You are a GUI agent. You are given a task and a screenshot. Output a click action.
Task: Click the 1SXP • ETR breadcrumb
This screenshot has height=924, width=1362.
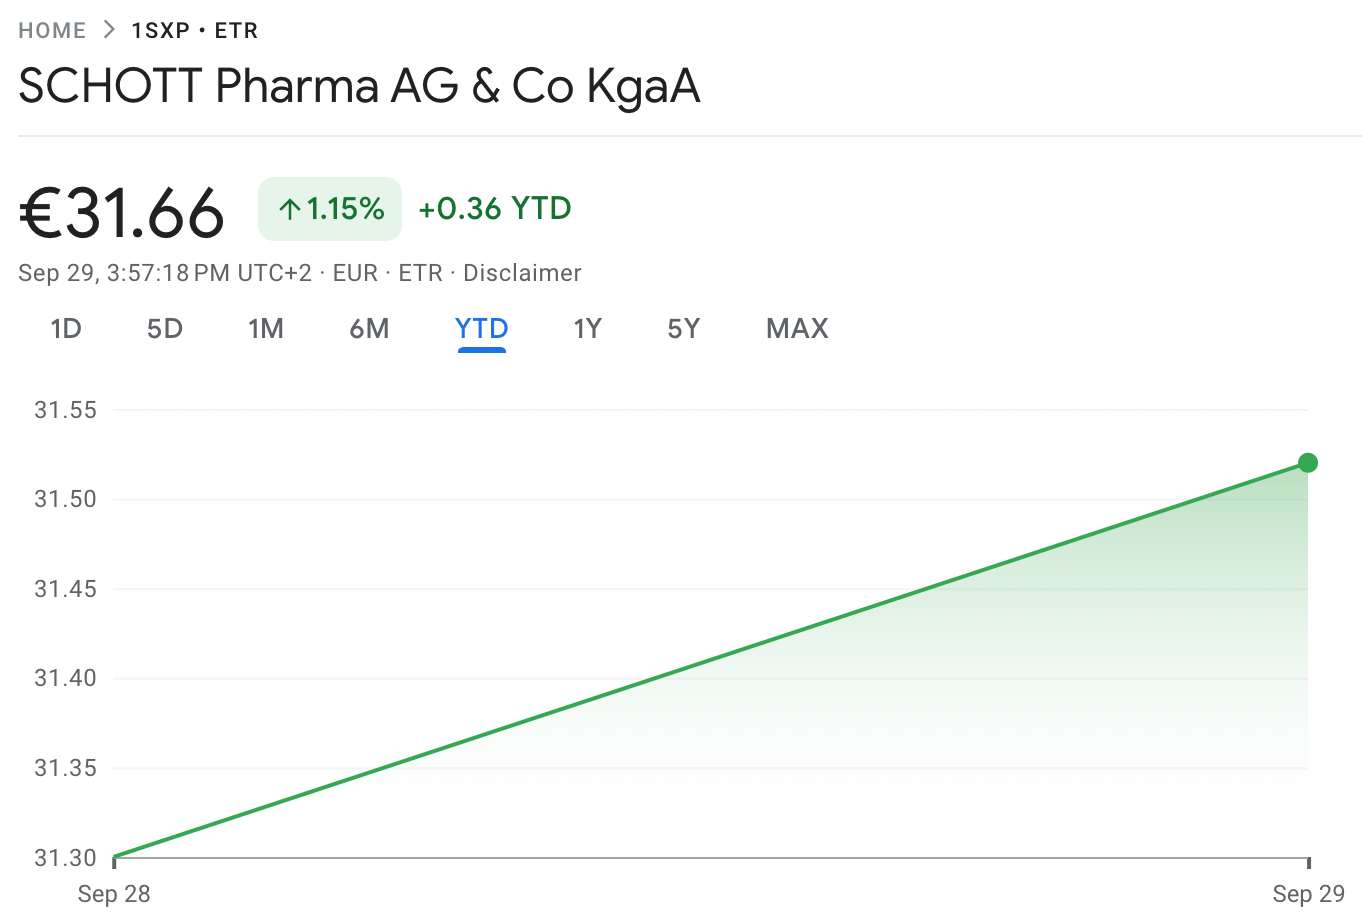pos(195,31)
